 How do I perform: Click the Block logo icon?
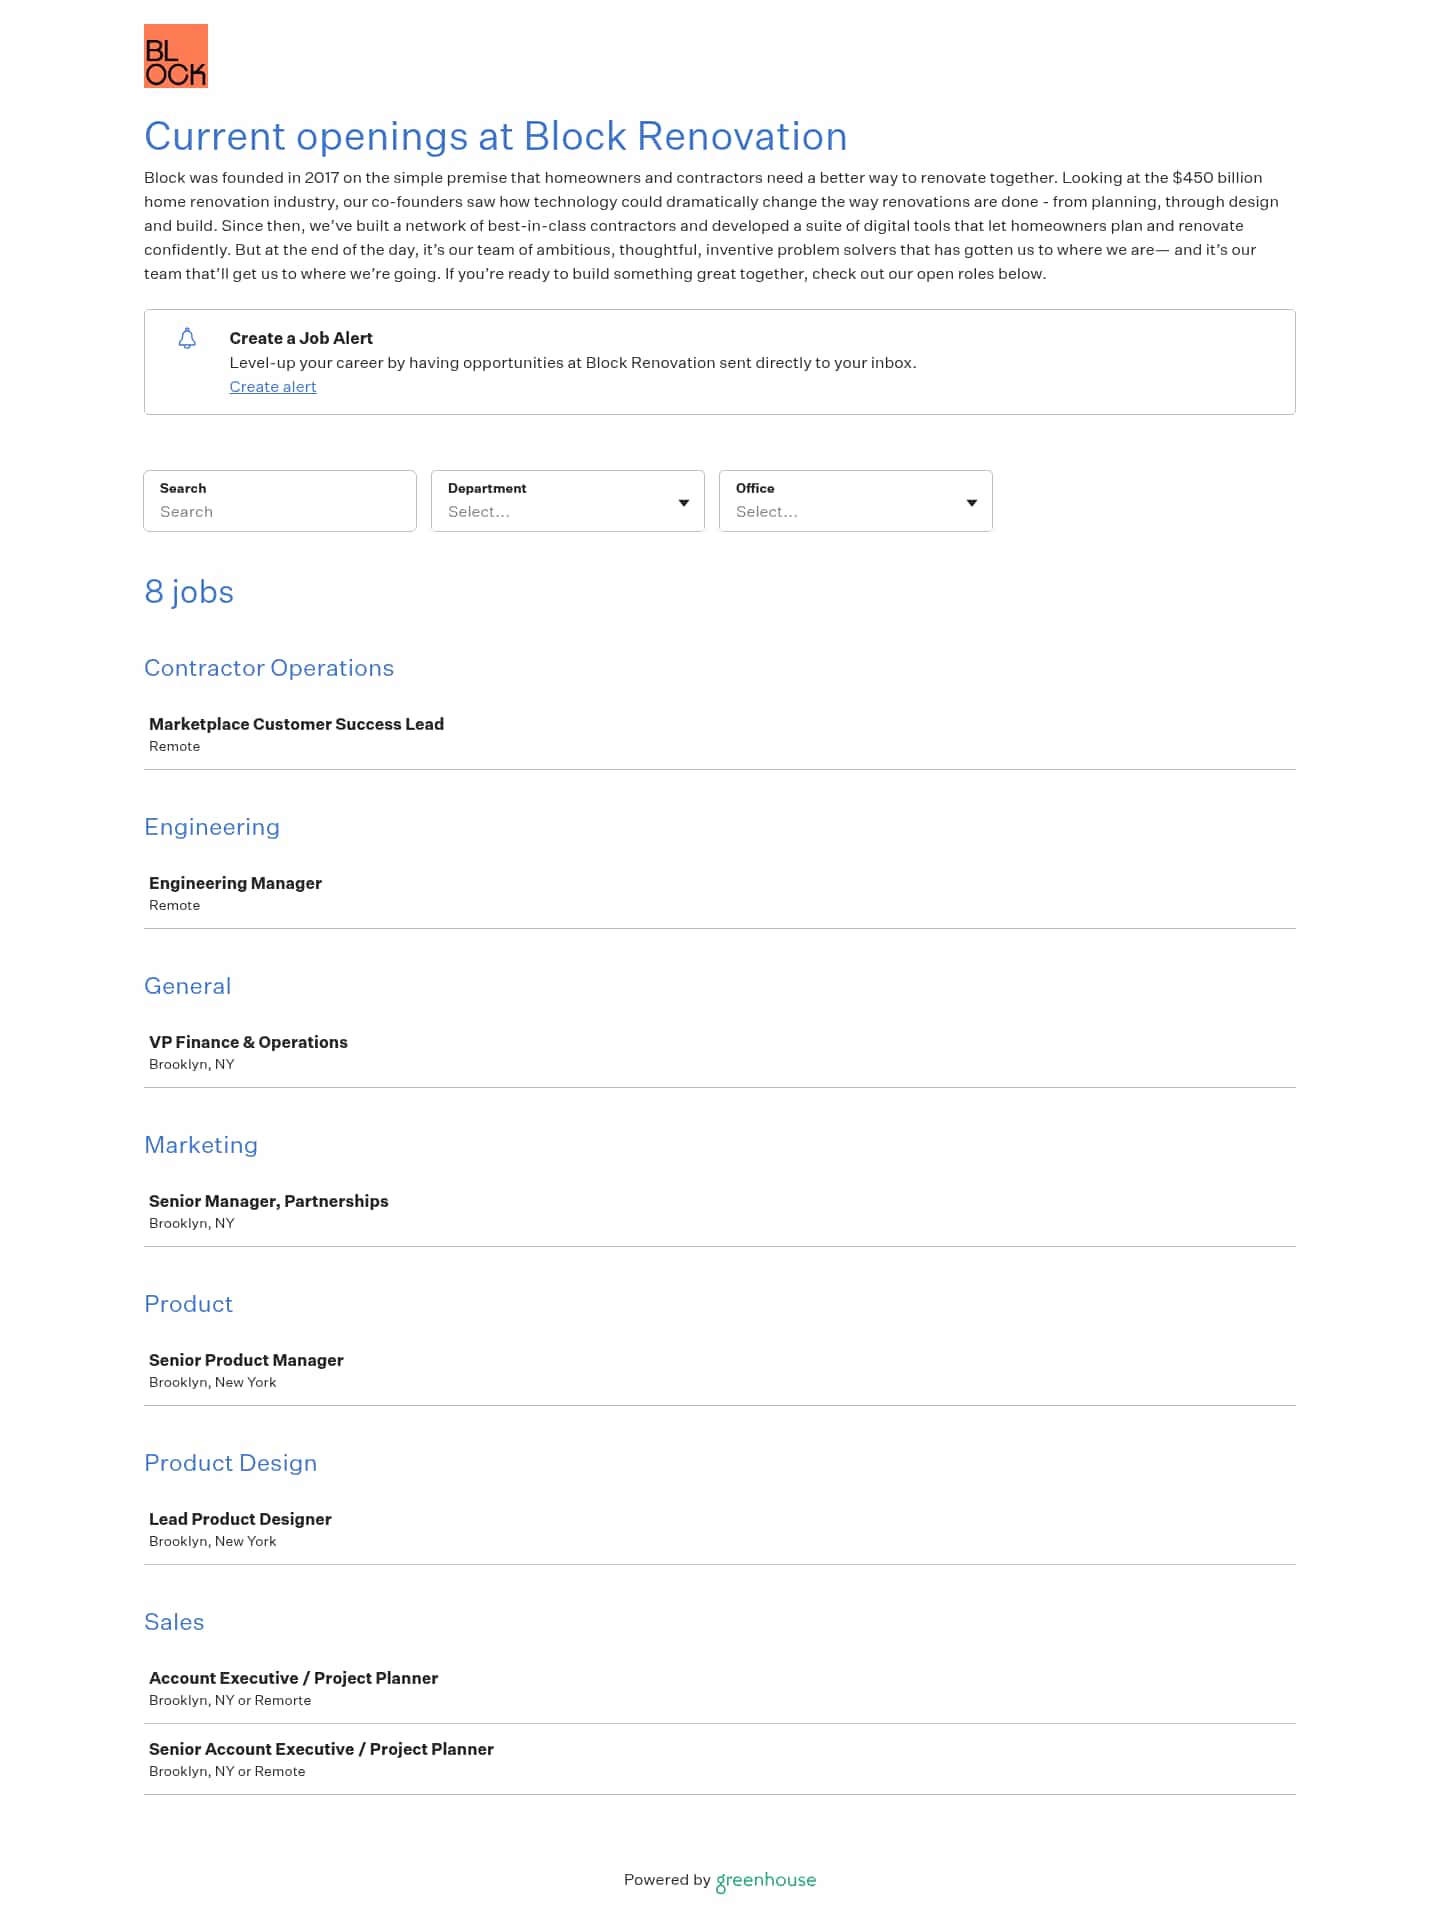[x=176, y=56]
